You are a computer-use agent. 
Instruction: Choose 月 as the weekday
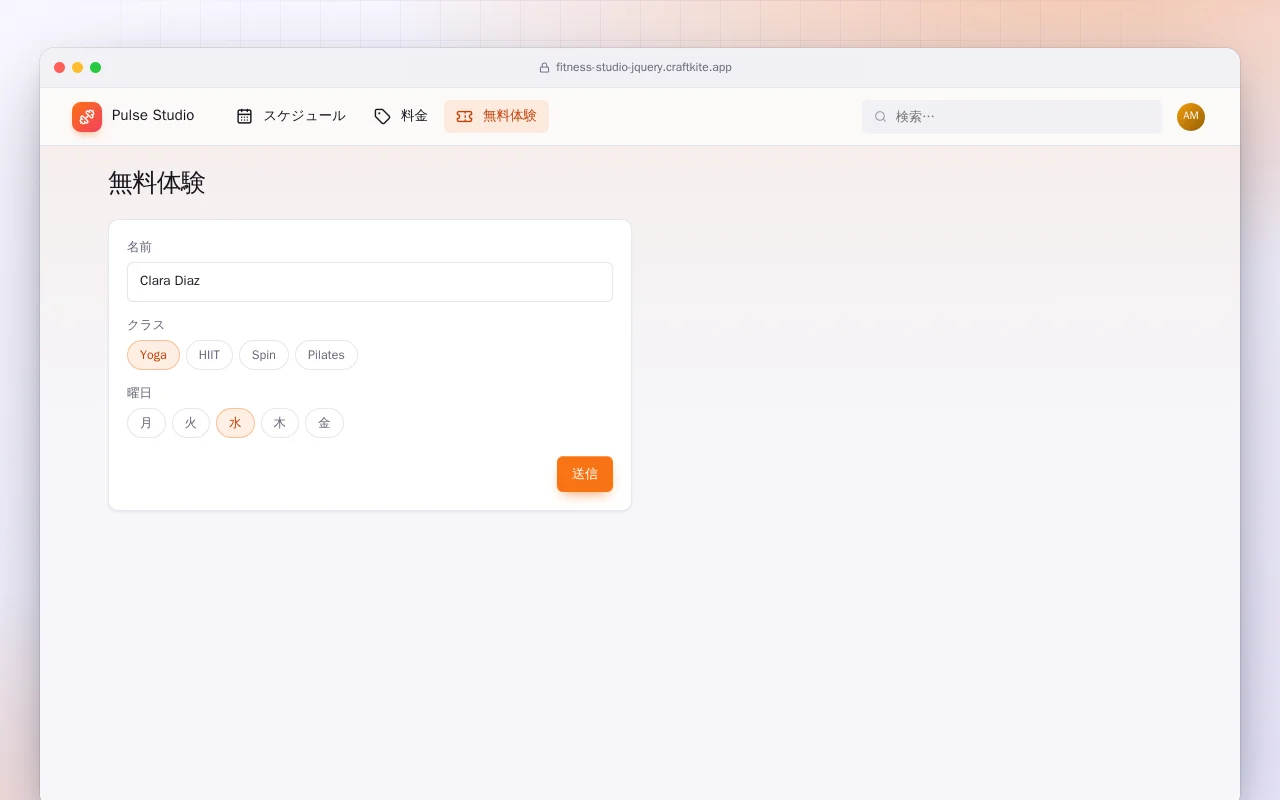[146, 423]
